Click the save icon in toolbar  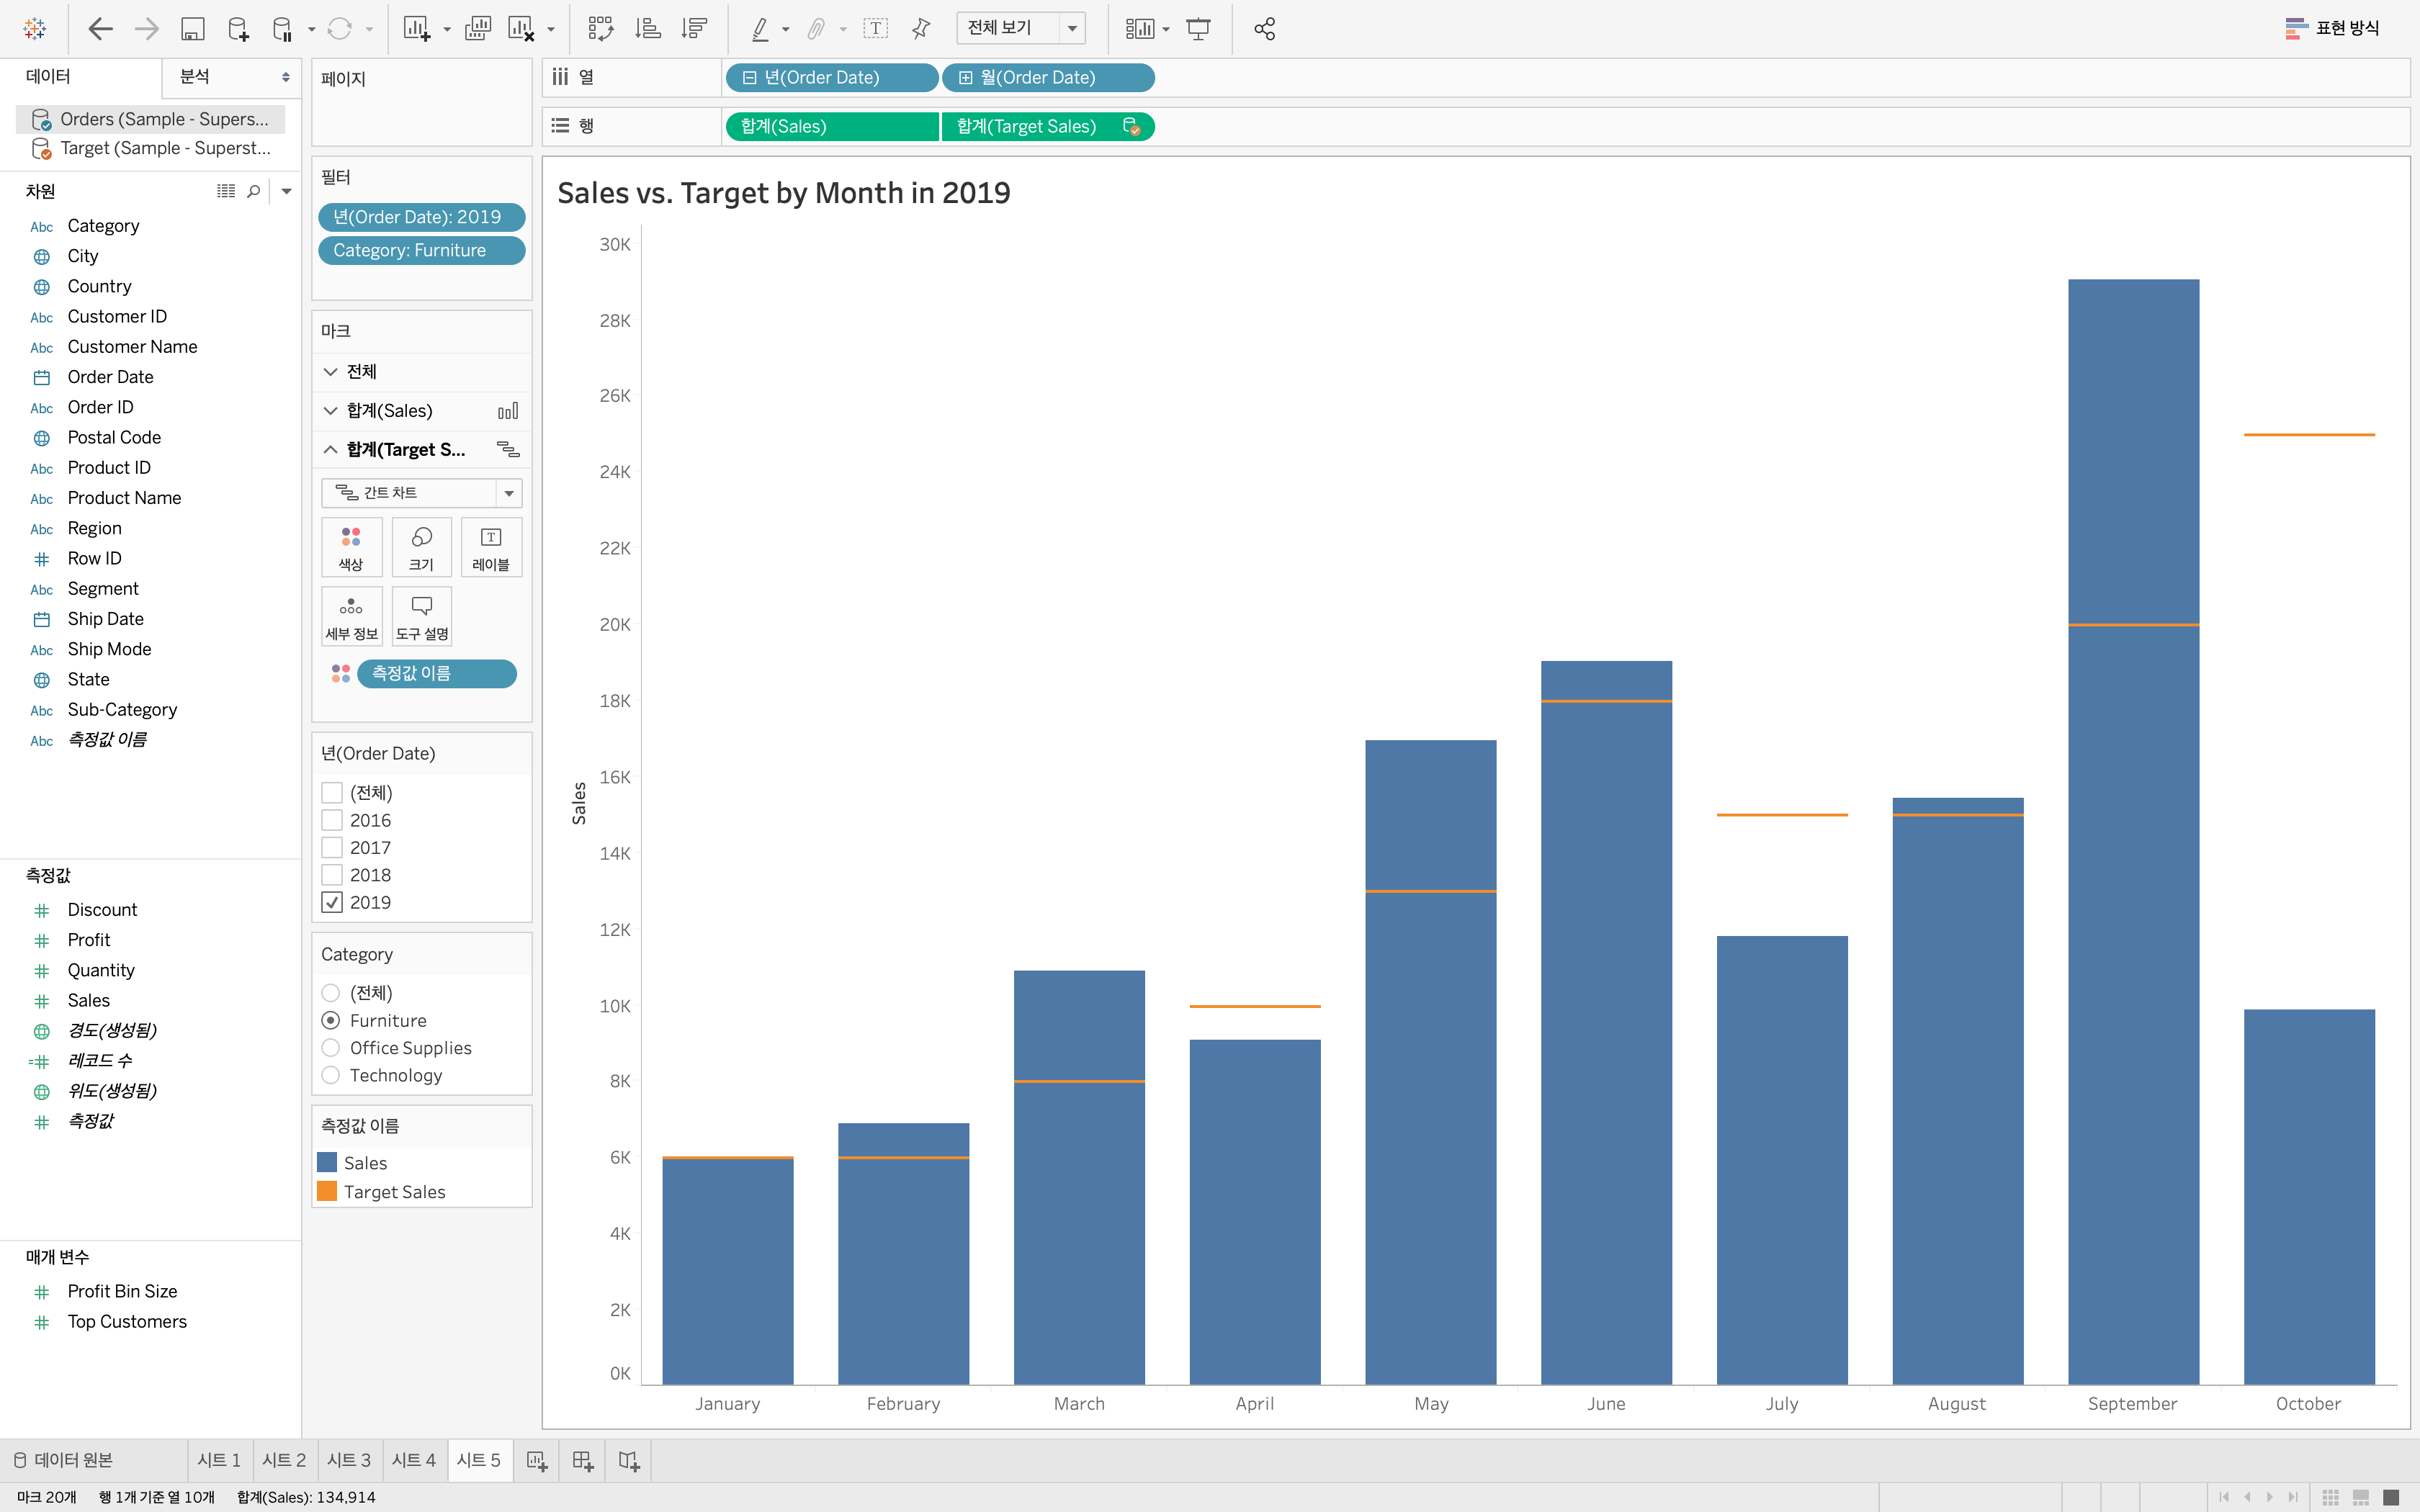coord(192,29)
